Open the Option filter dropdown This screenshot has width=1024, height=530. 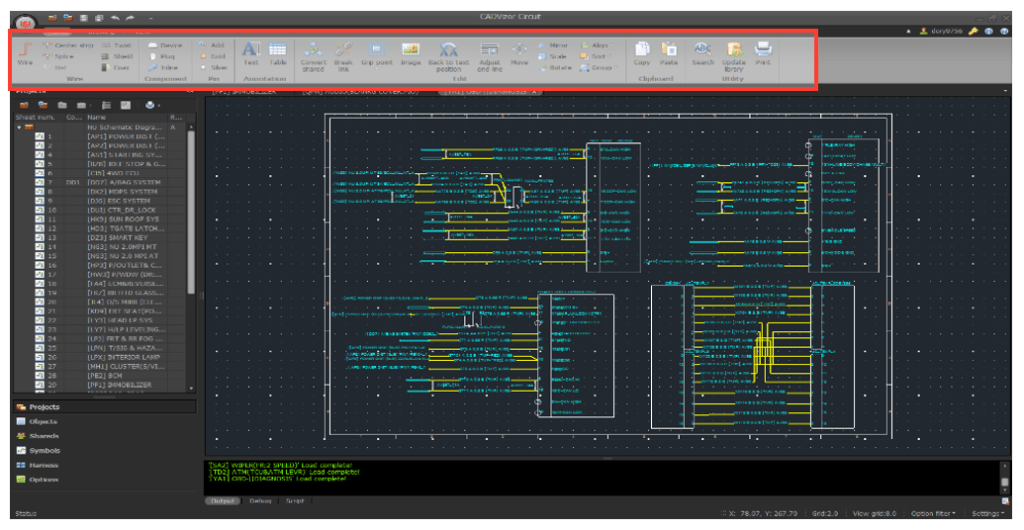click(x=932, y=514)
